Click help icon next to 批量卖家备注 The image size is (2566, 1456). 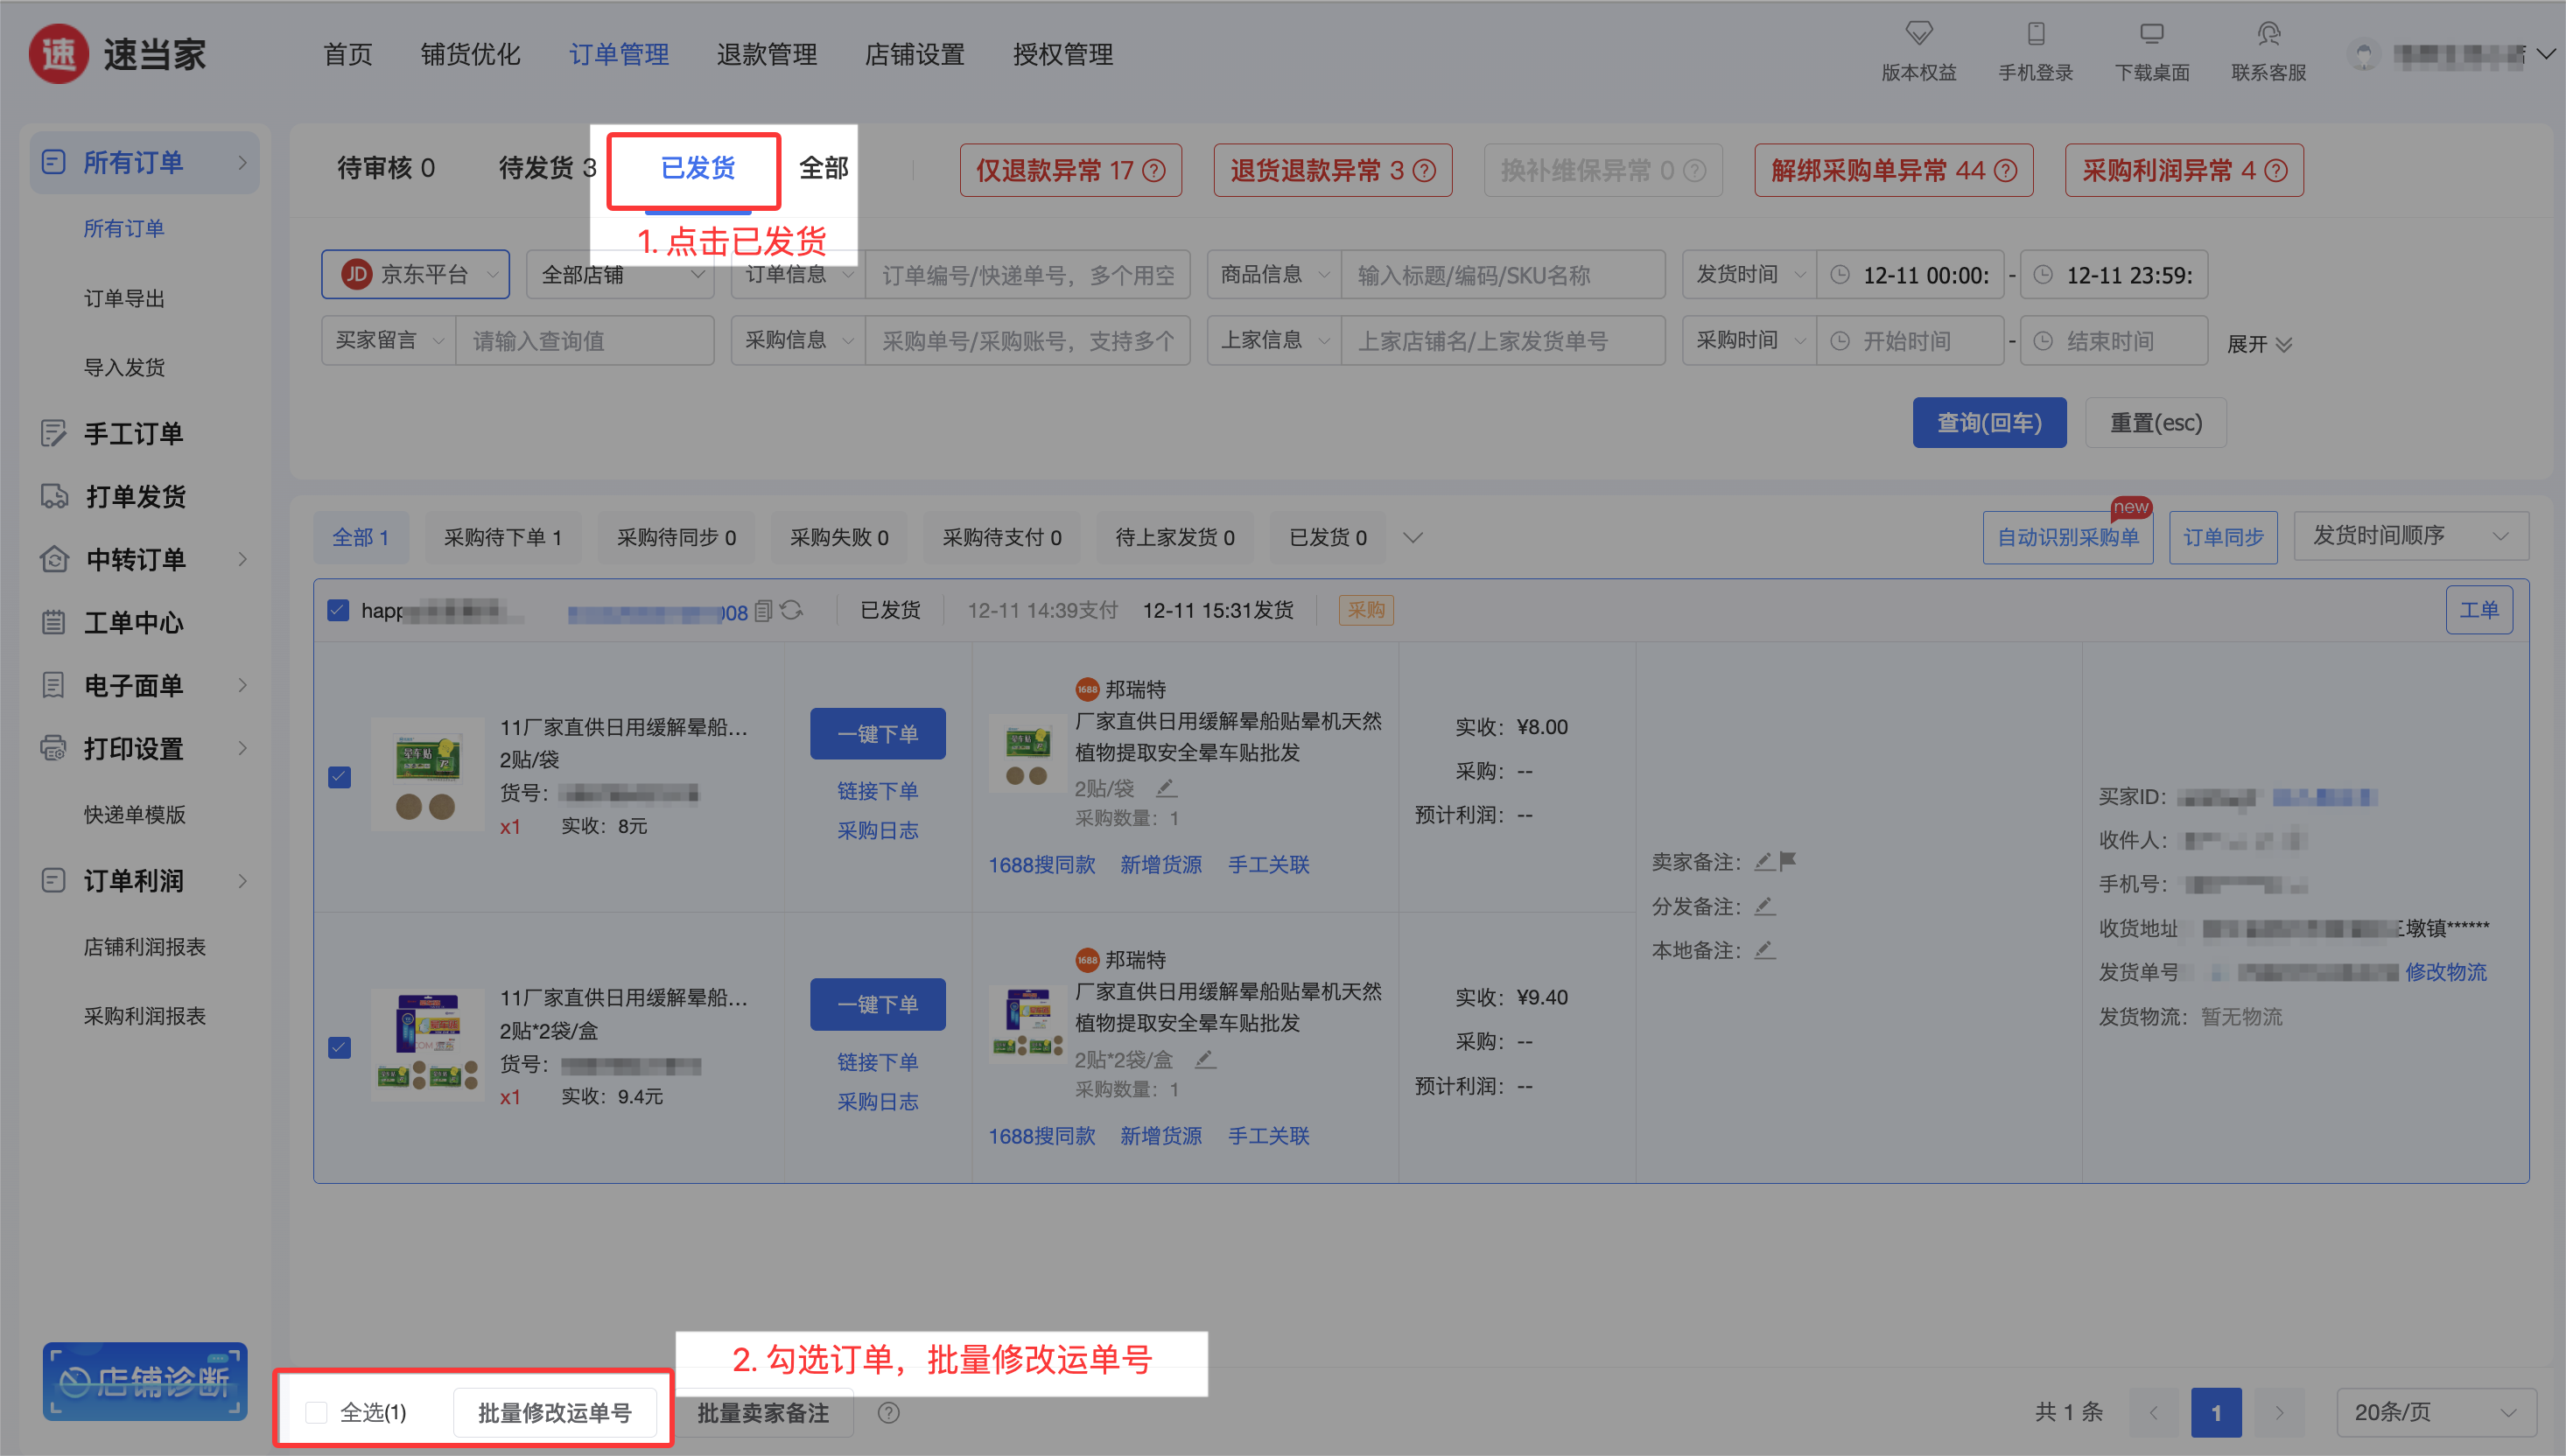pos(888,1412)
